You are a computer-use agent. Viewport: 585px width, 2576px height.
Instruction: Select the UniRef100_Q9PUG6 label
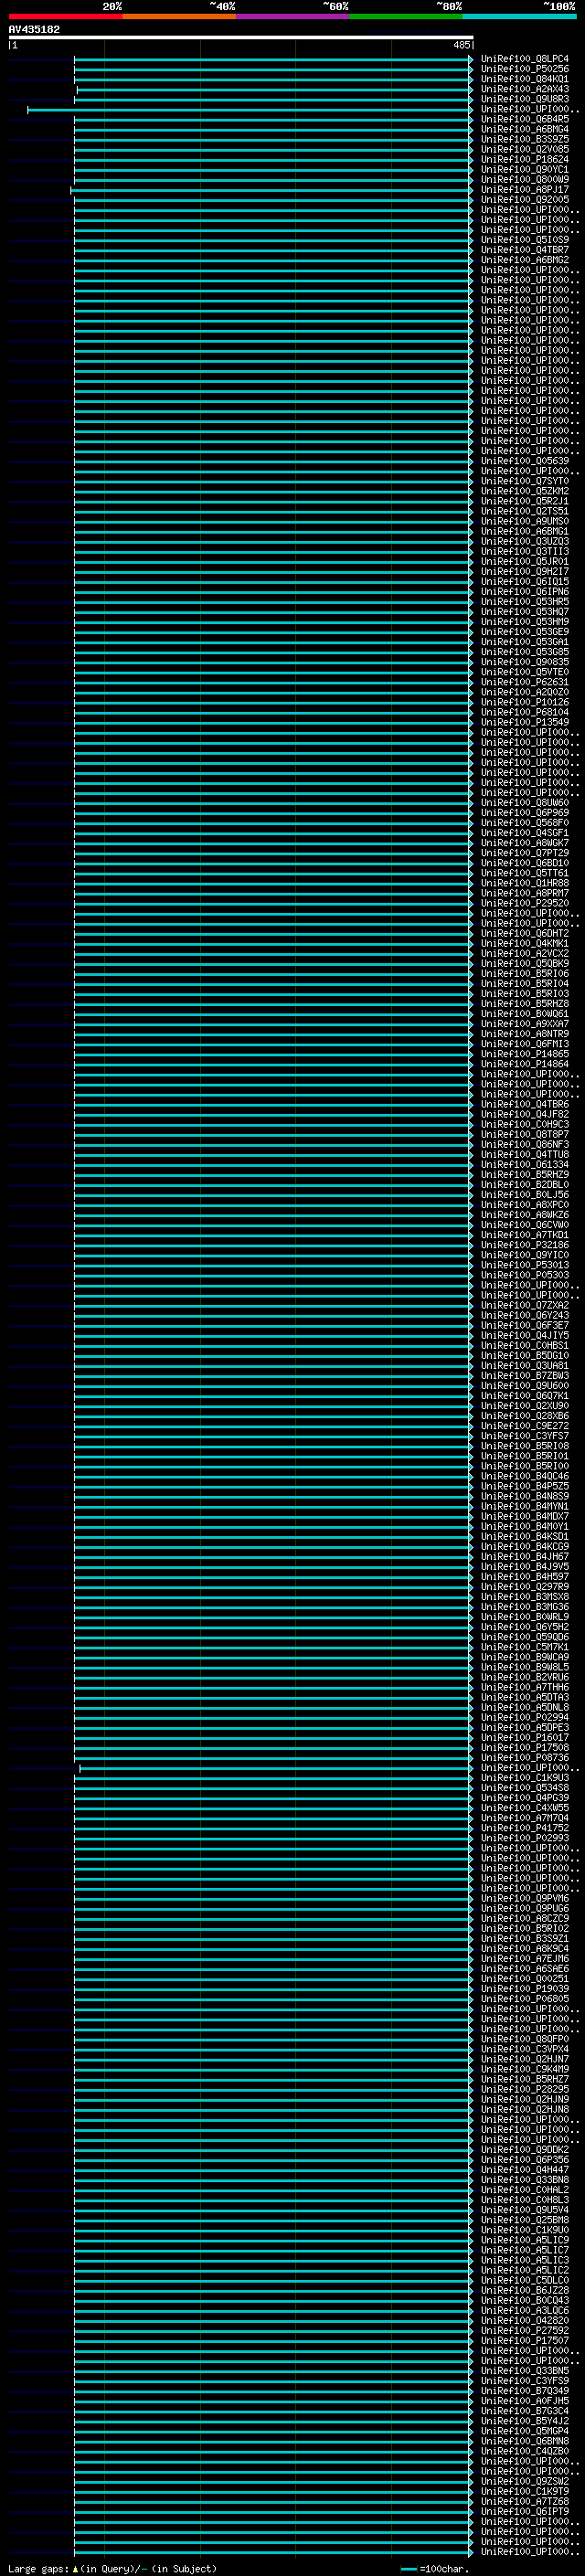click(525, 1908)
